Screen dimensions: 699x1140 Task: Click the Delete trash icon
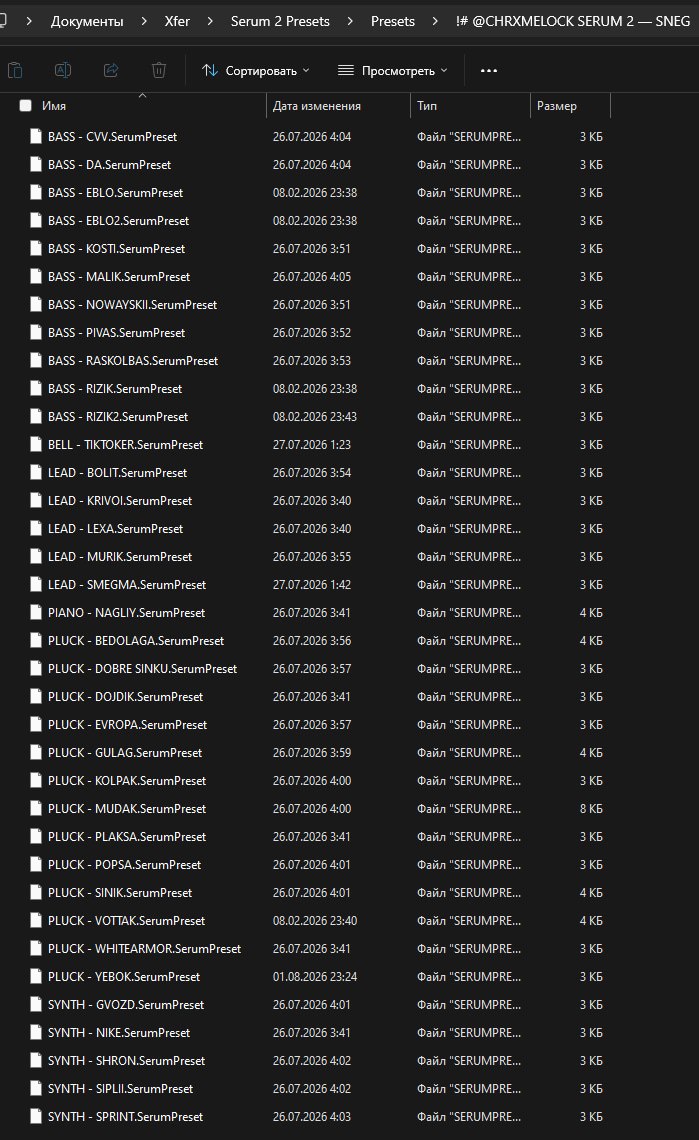click(x=159, y=71)
